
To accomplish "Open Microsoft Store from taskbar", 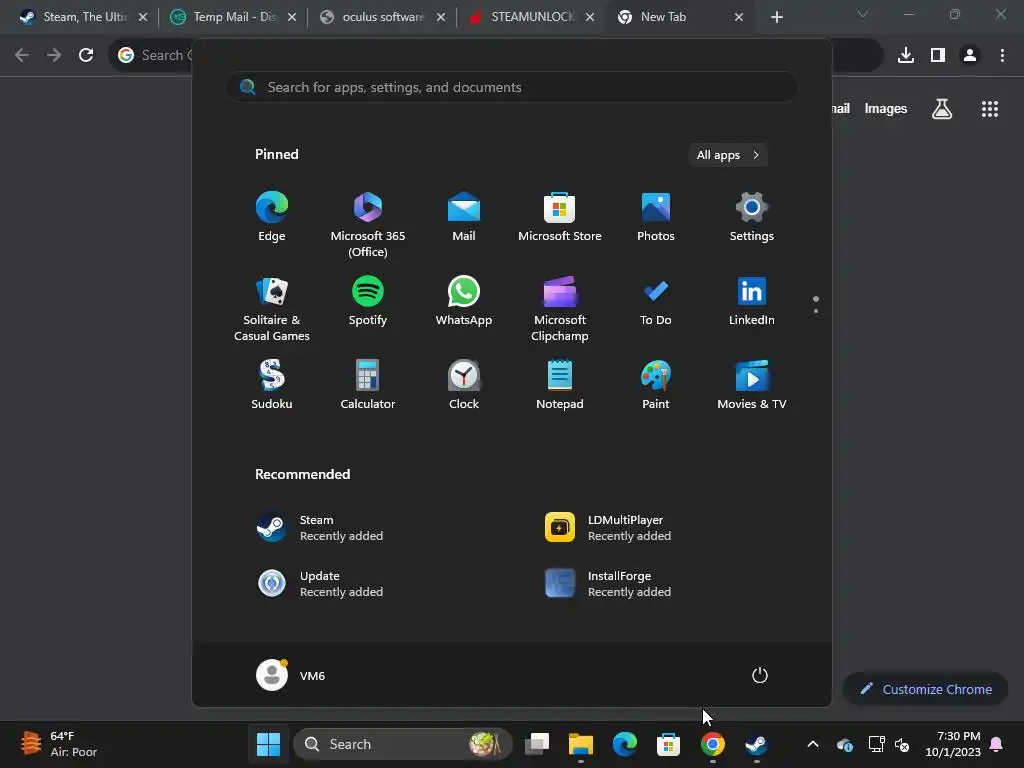I will tap(669, 744).
